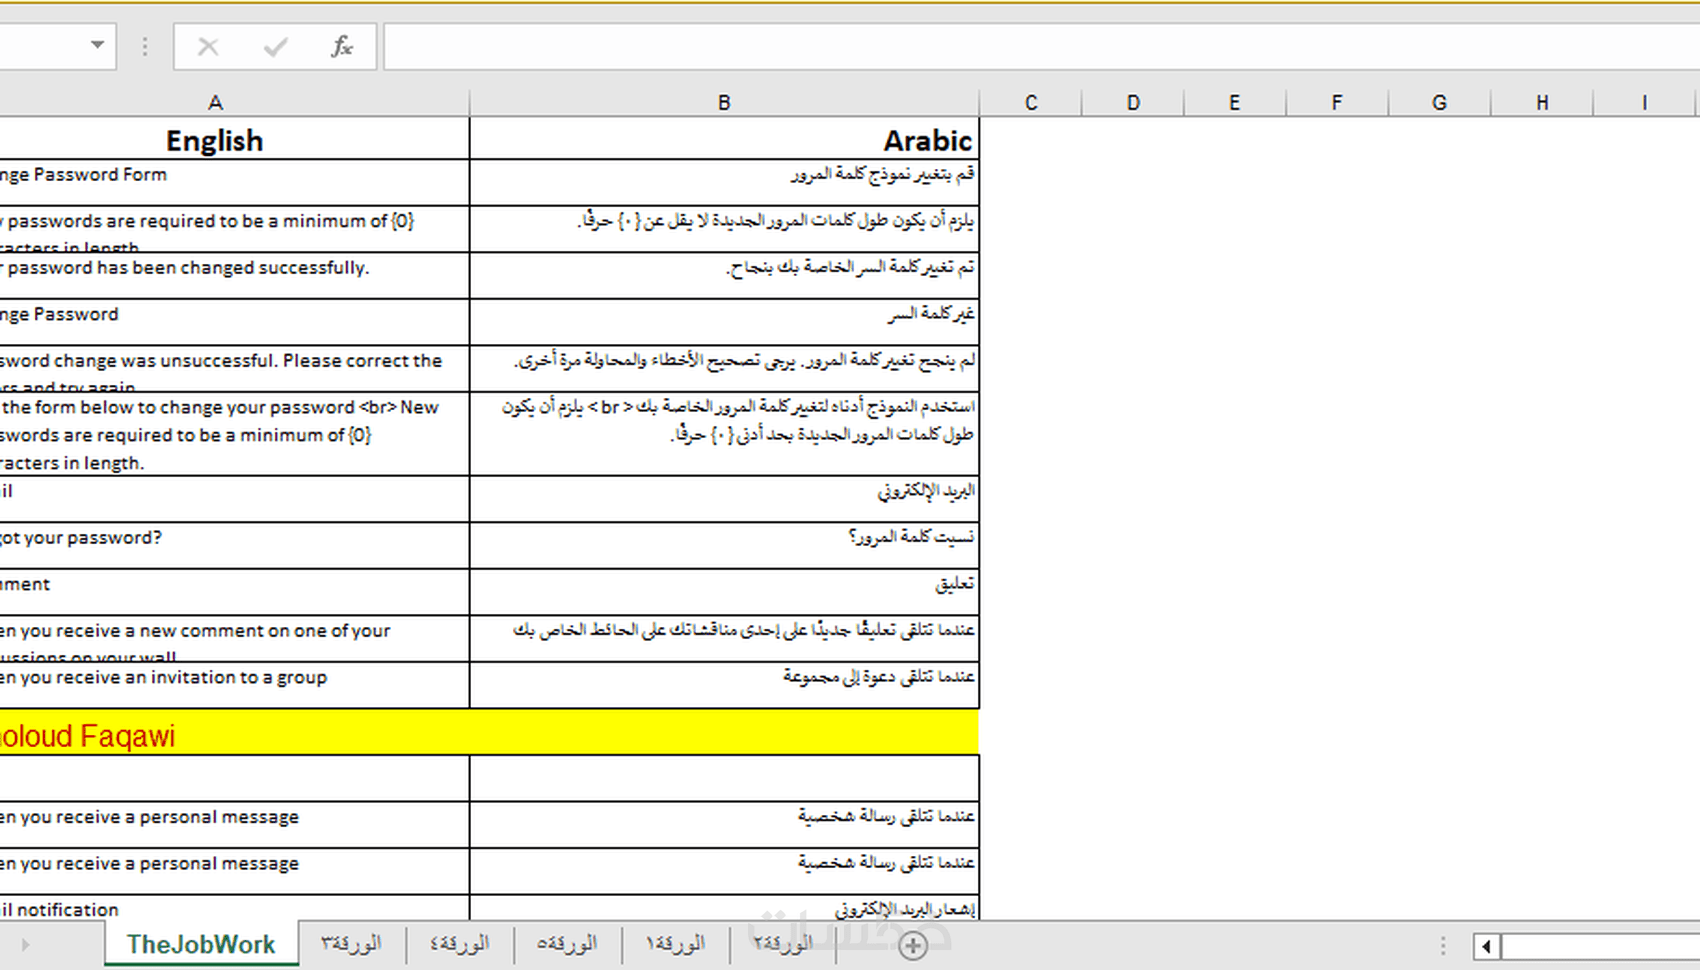Select Arabic cell "إشعار البريد الإلكتروني"
Image resolution: width=1700 pixels, height=970 pixels.
(724, 908)
